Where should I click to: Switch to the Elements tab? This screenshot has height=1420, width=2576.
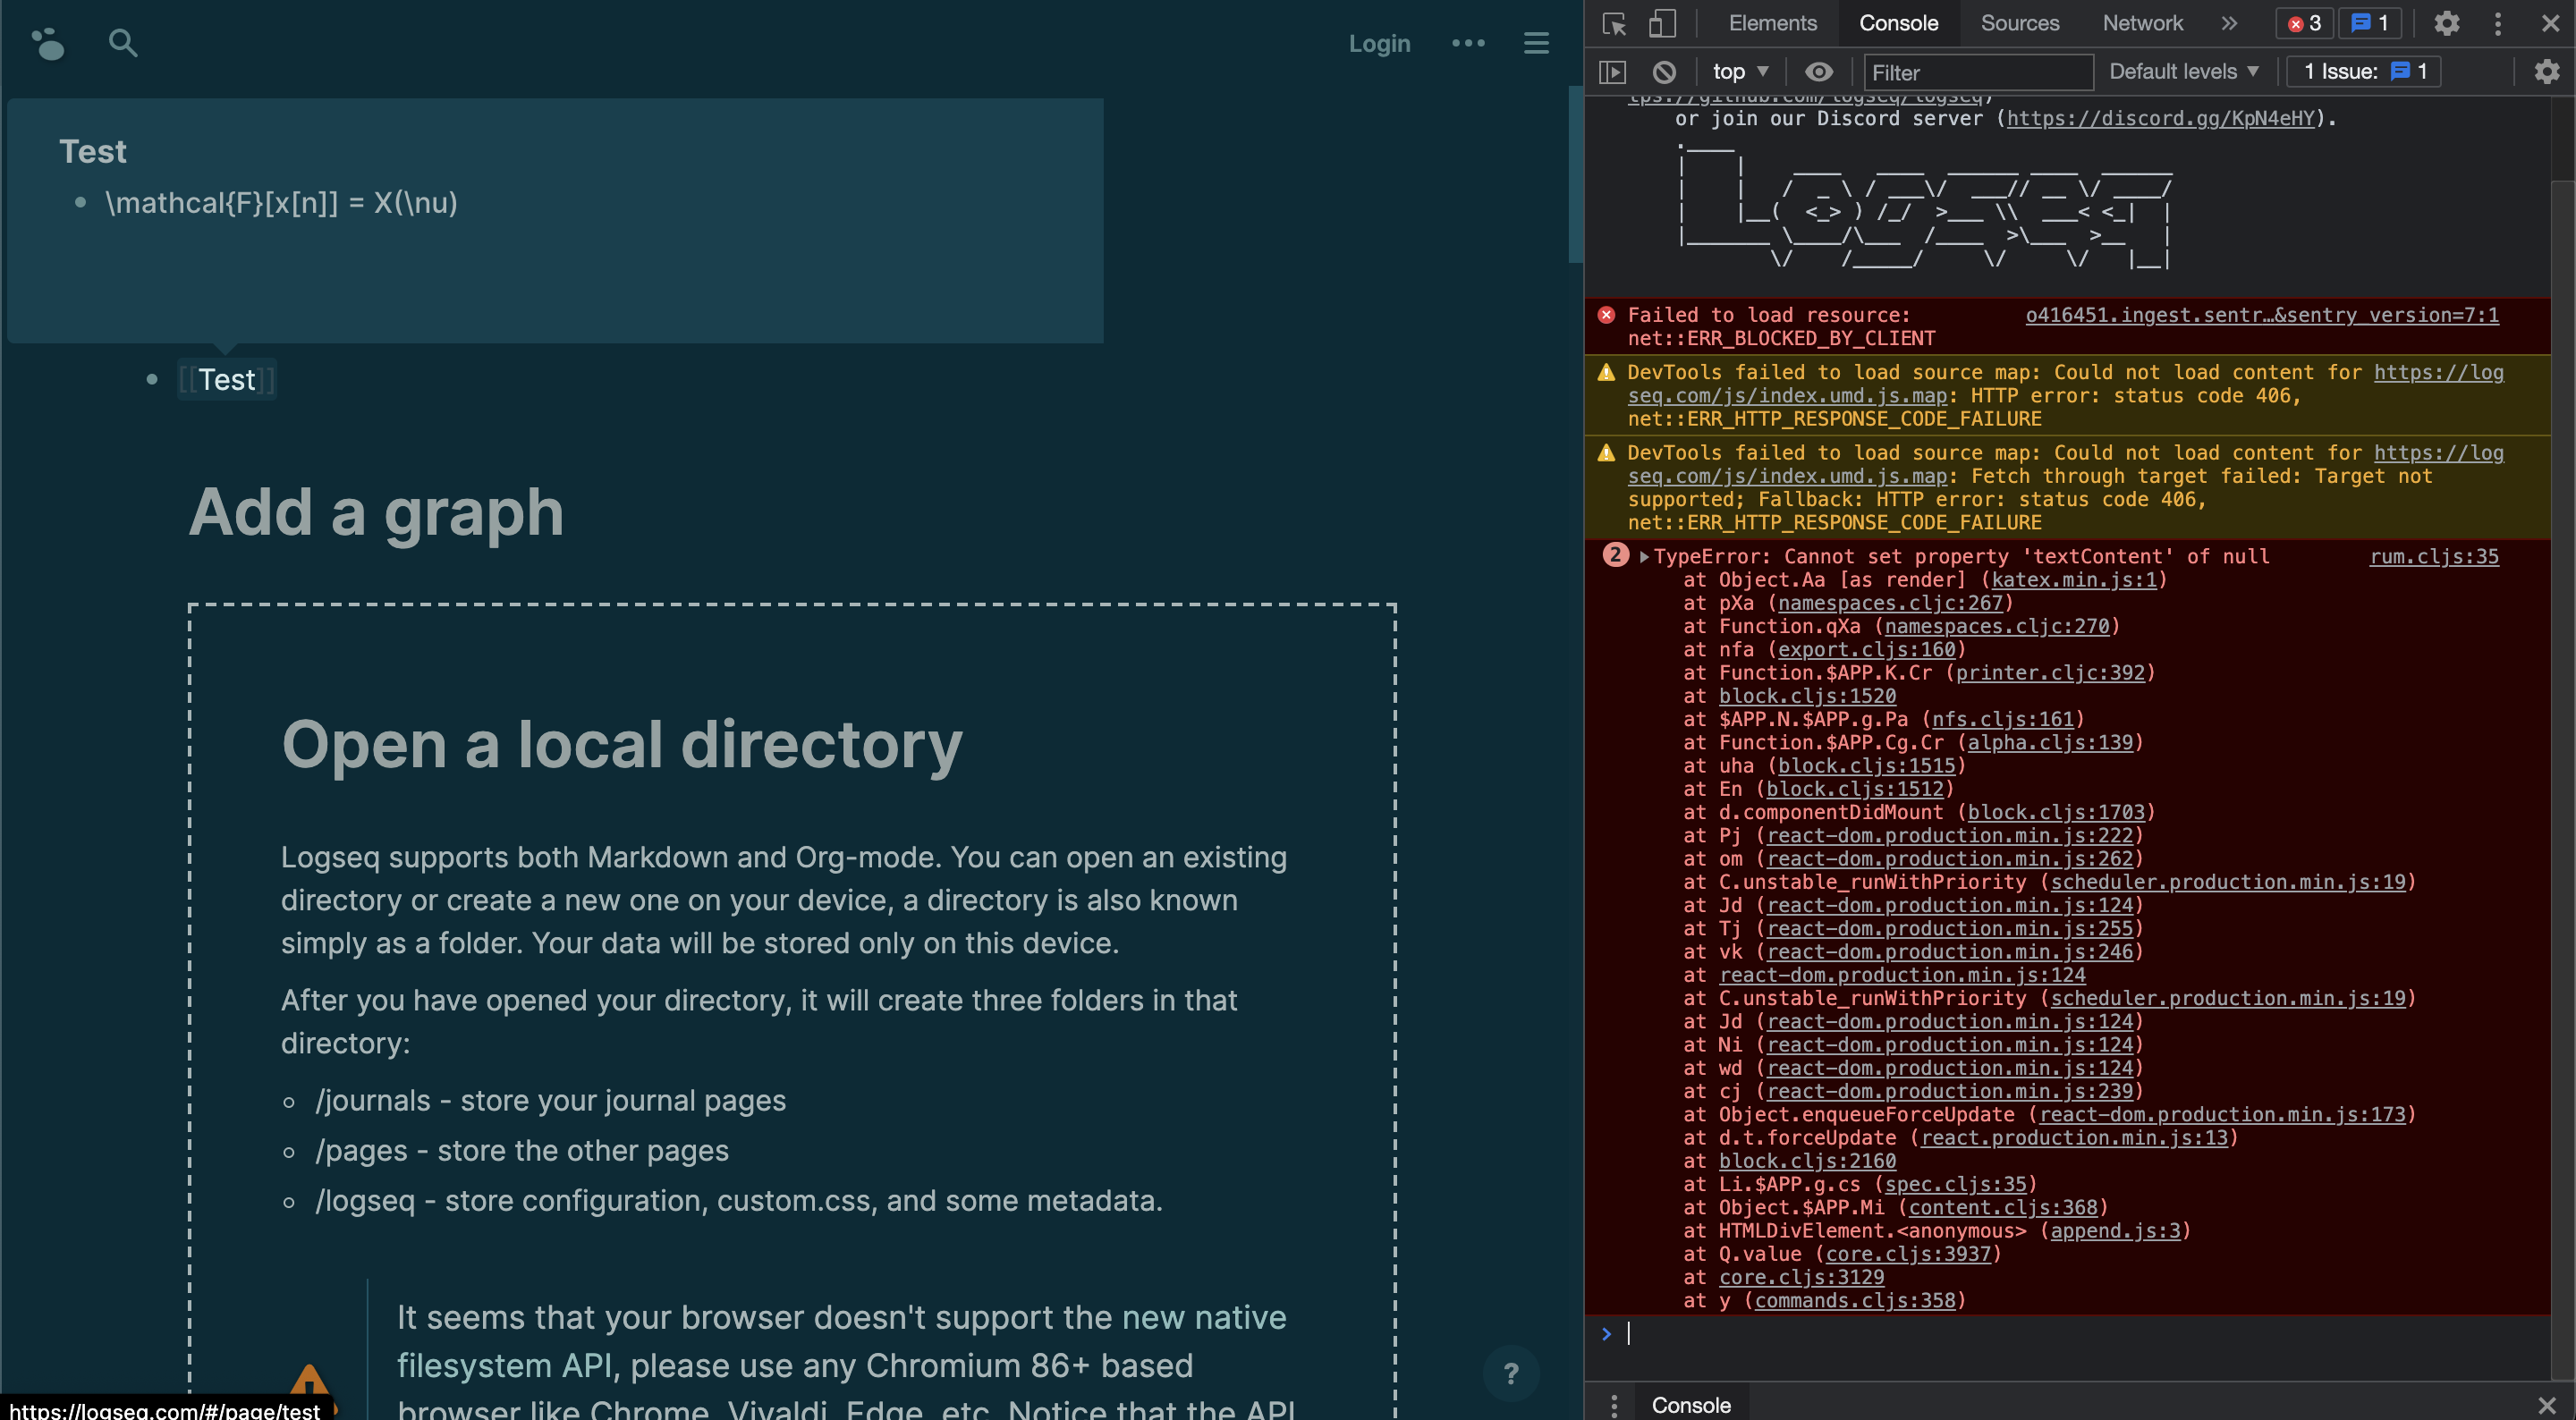tap(1772, 23)
